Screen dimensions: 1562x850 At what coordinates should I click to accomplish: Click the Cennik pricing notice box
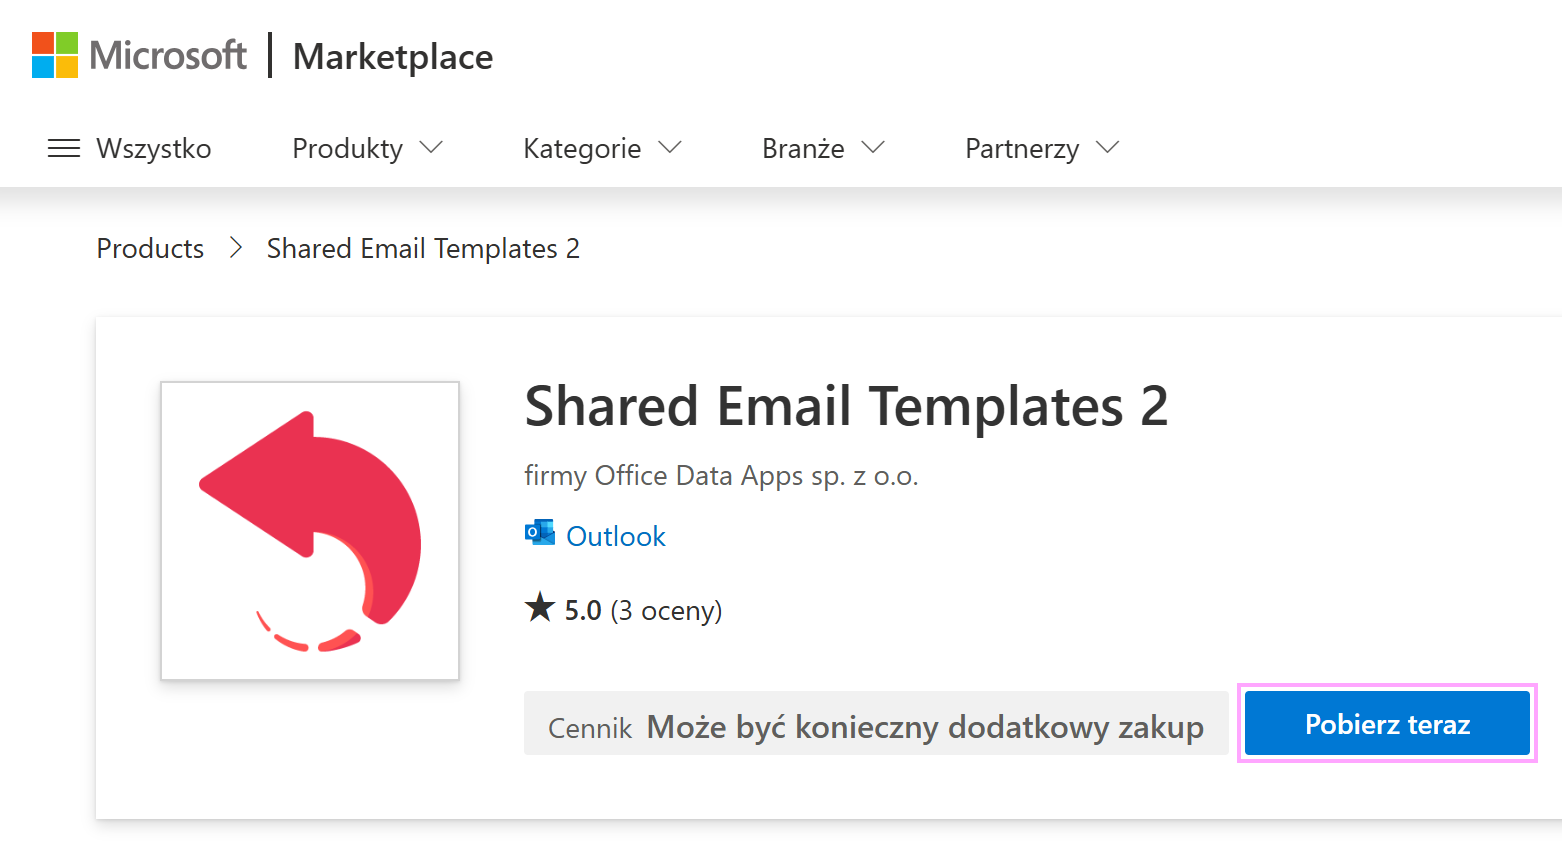(875, 724)
